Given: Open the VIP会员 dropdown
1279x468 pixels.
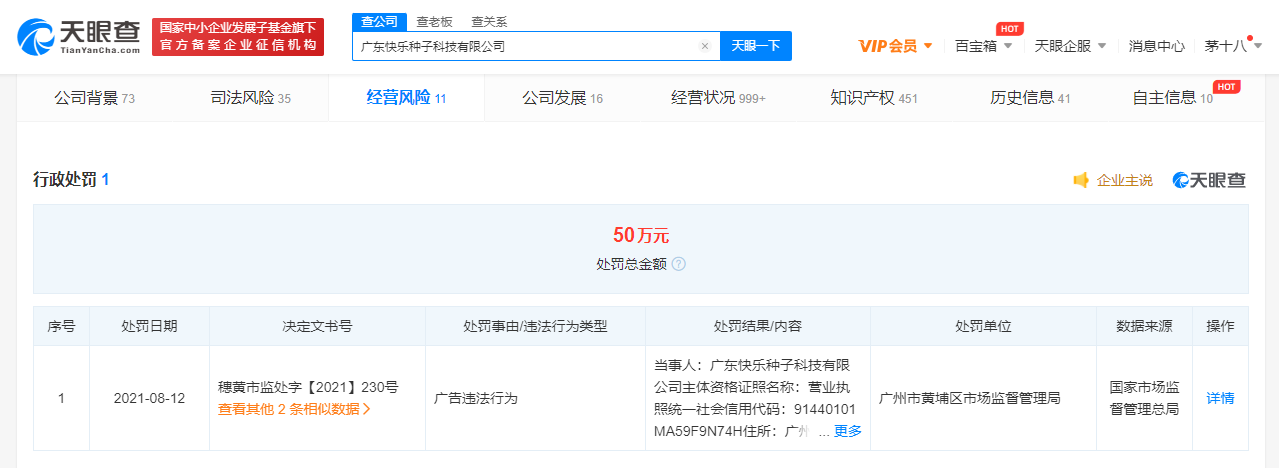Looking at the screenshot, I should coord(895,46).
